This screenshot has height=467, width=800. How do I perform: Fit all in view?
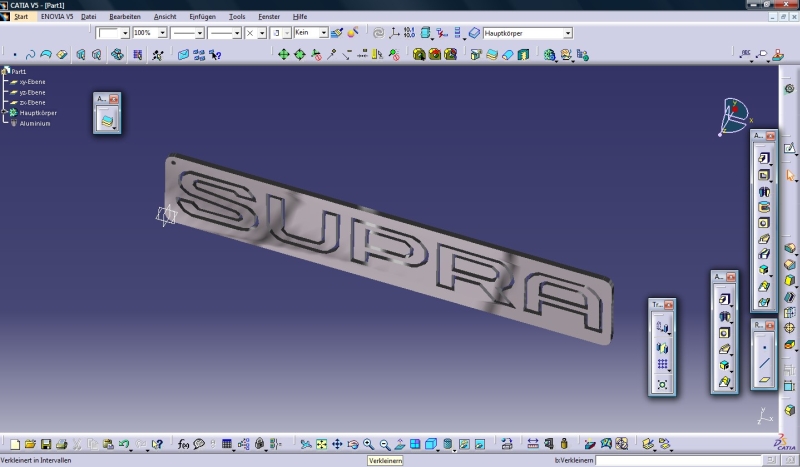tap(321, 444)
